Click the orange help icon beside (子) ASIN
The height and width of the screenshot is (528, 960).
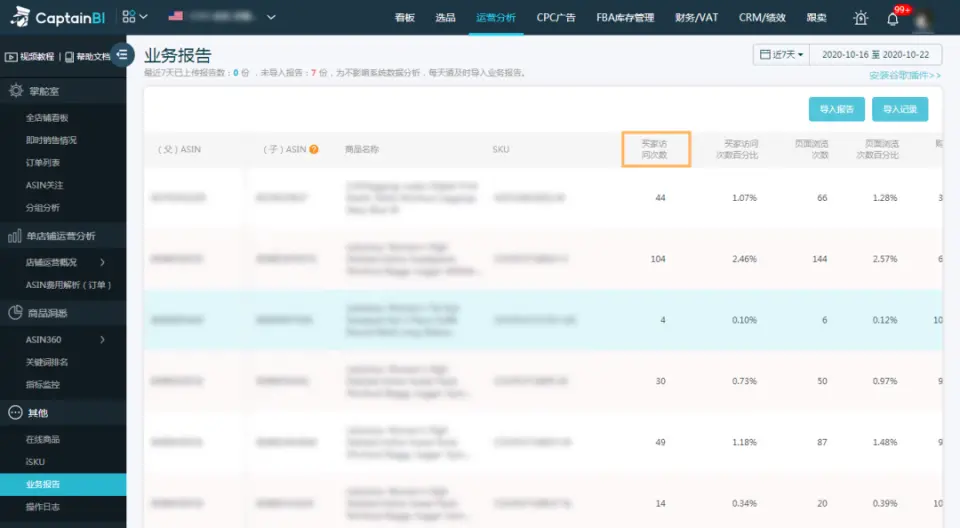click(x=314, y=149)
